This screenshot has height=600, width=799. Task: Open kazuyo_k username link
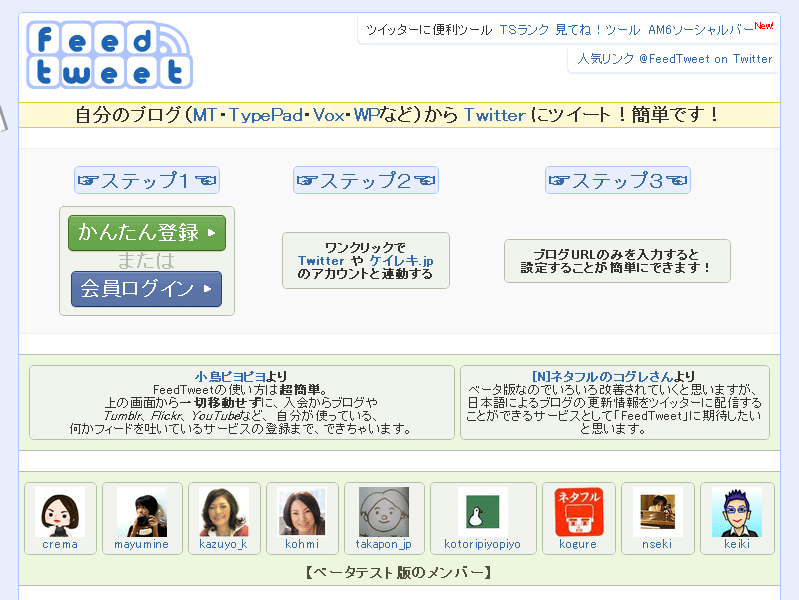pyautogui.click(x=224, y=544)
